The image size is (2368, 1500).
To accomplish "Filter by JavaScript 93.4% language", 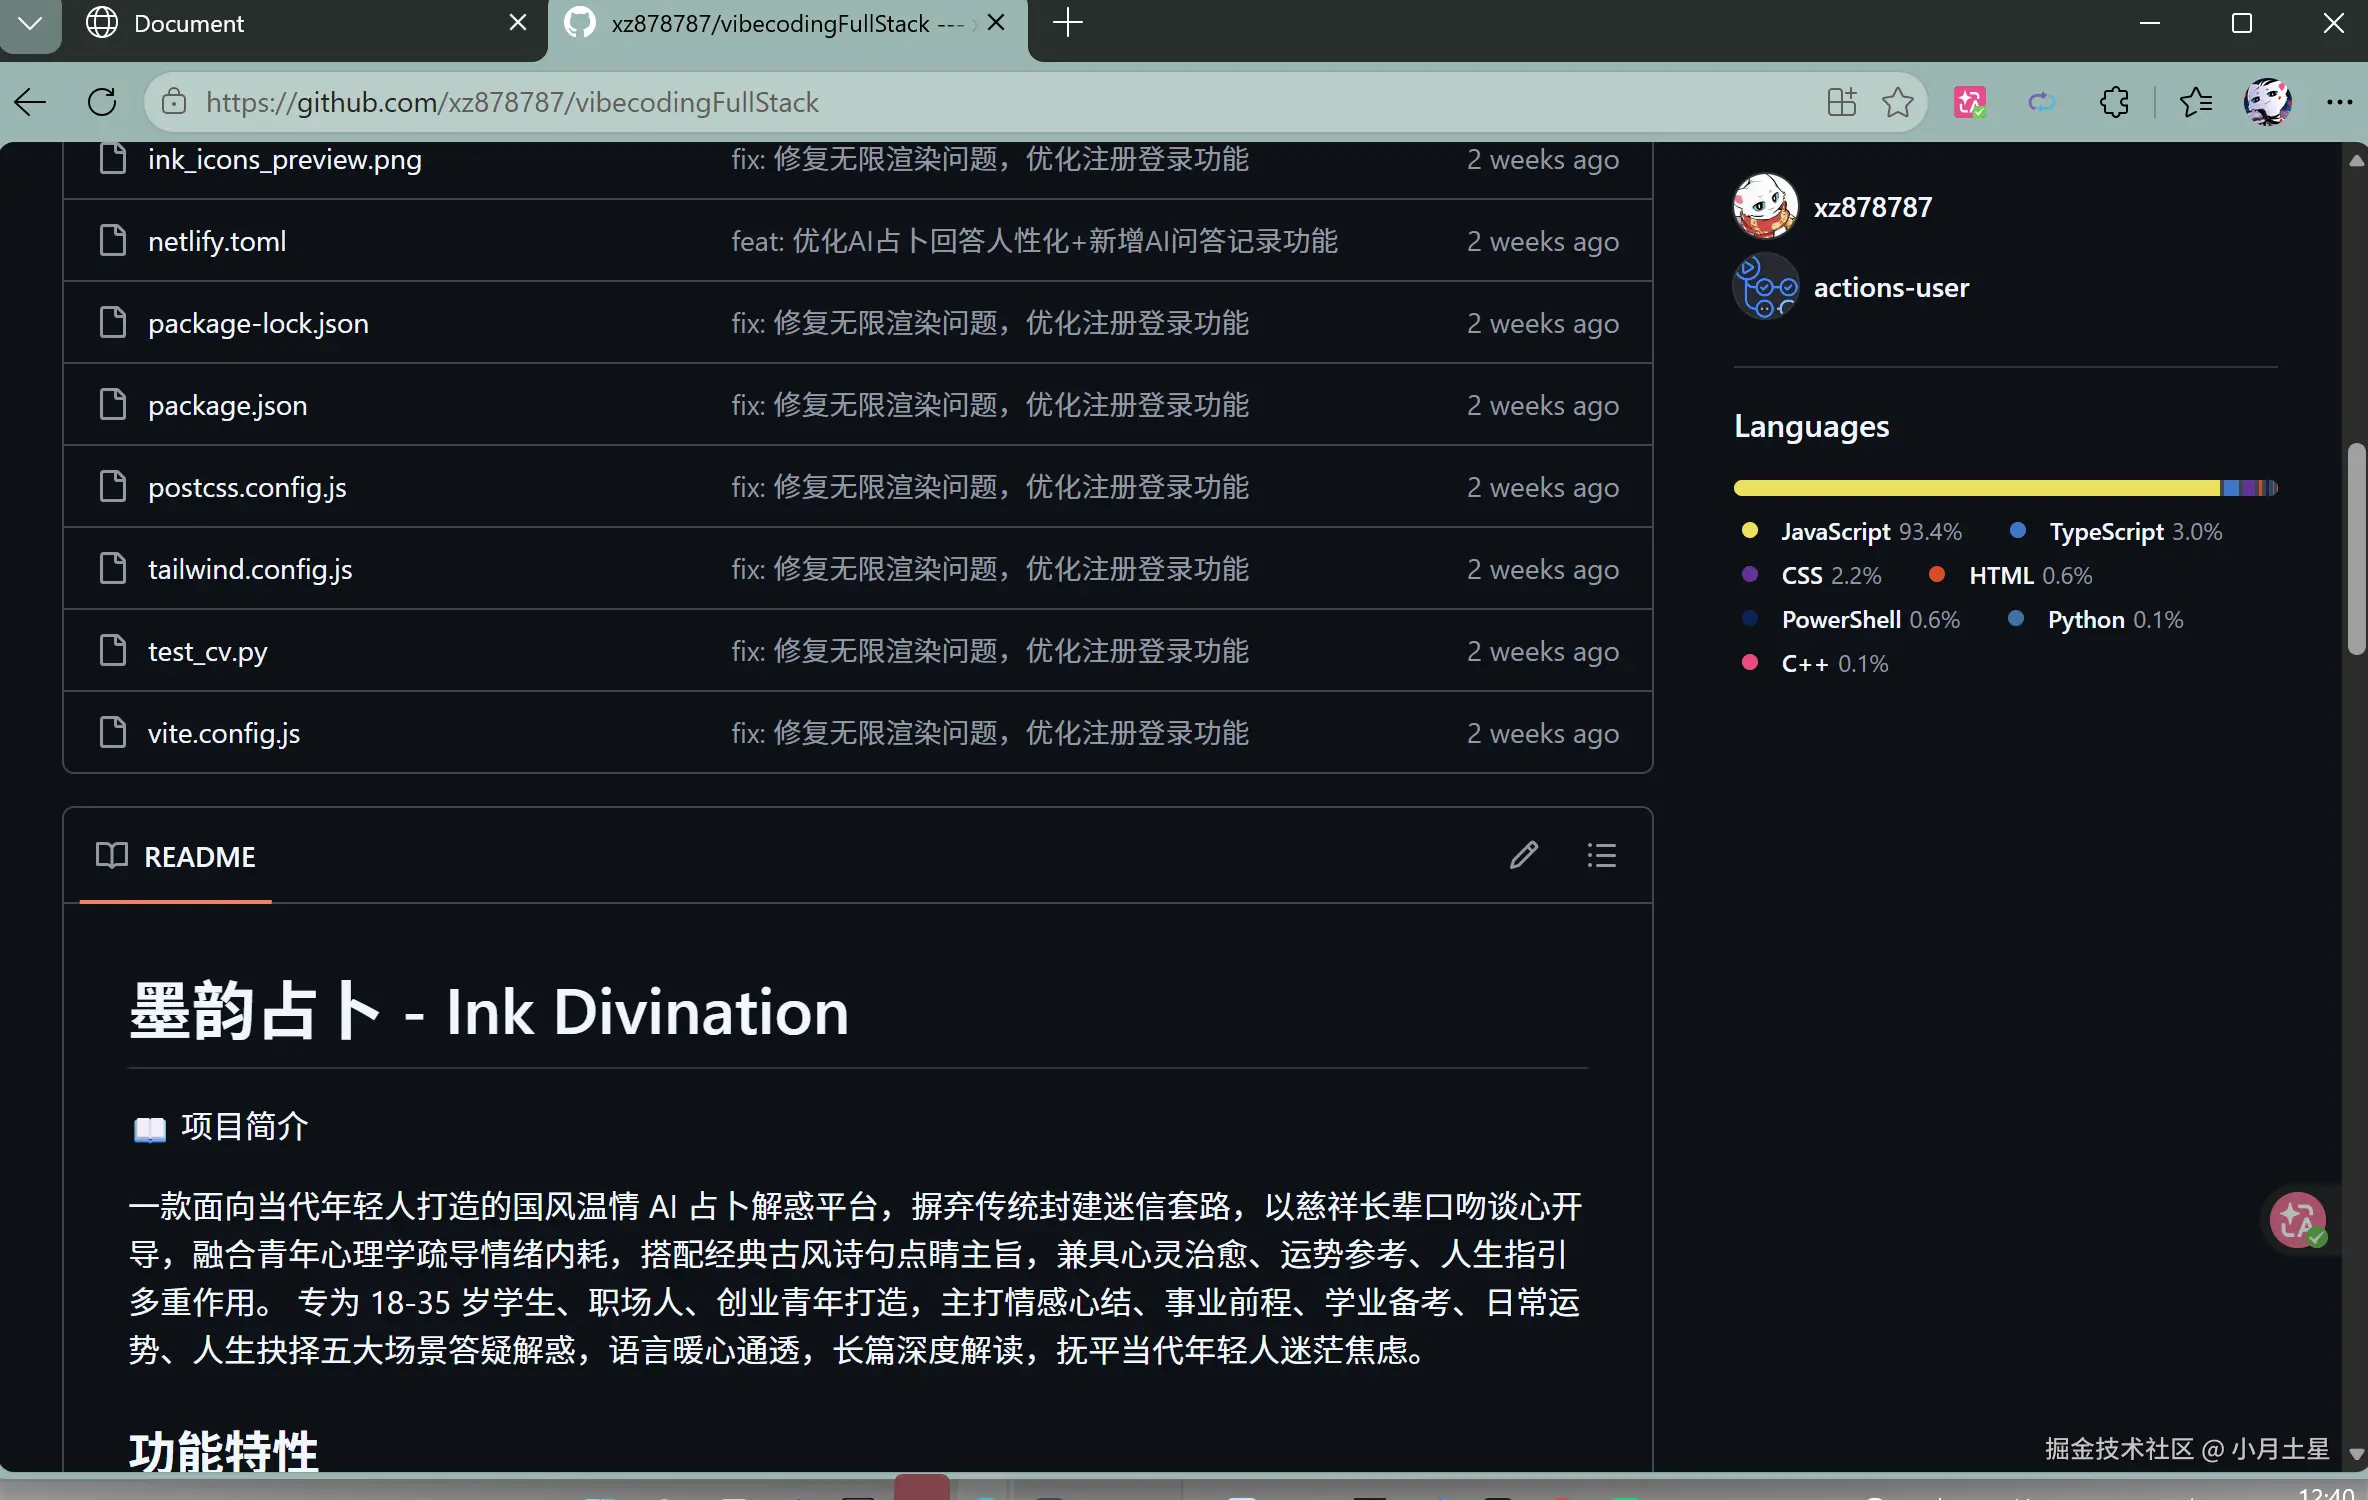I will coord(1851,531).
